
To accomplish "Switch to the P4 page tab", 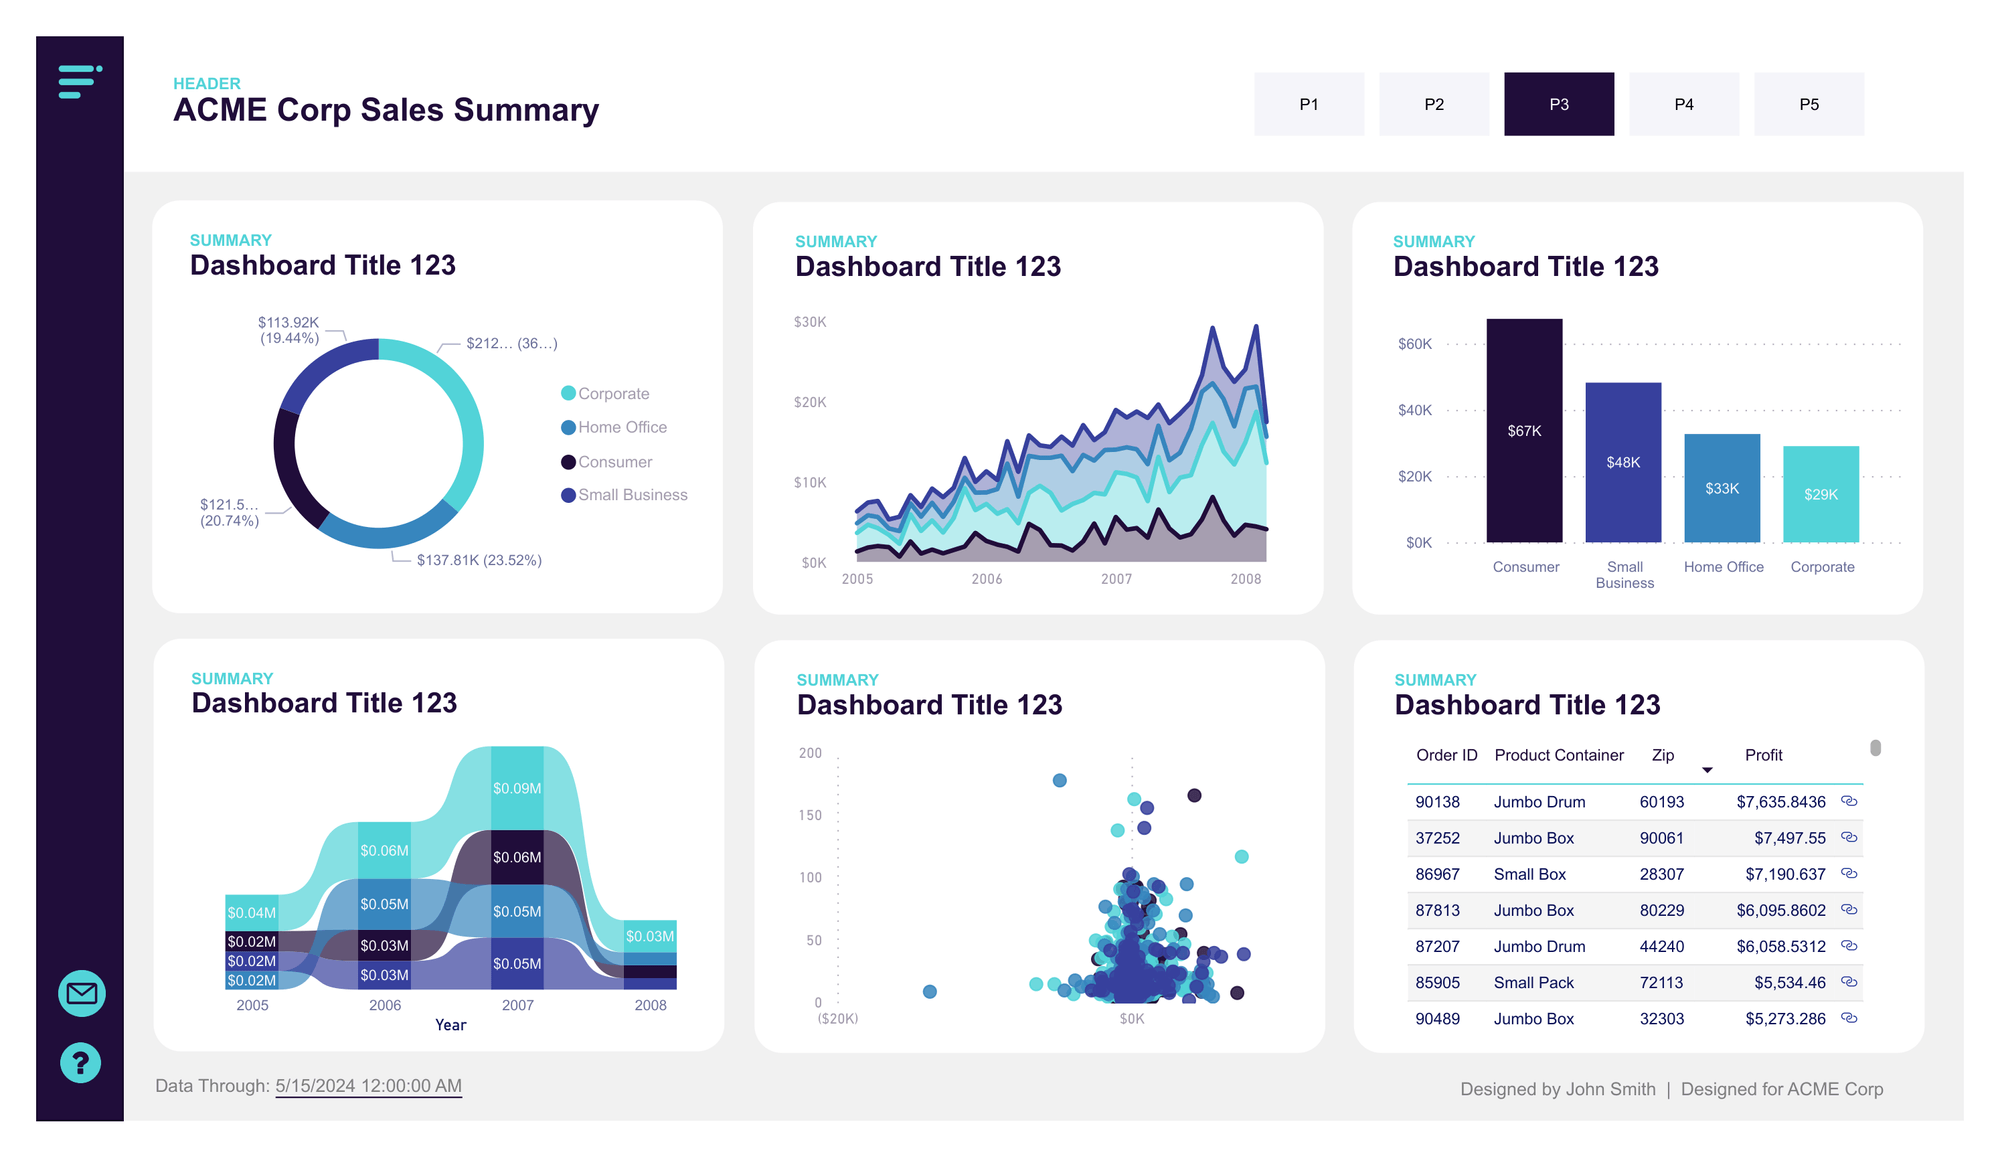I will (1684, 103).
